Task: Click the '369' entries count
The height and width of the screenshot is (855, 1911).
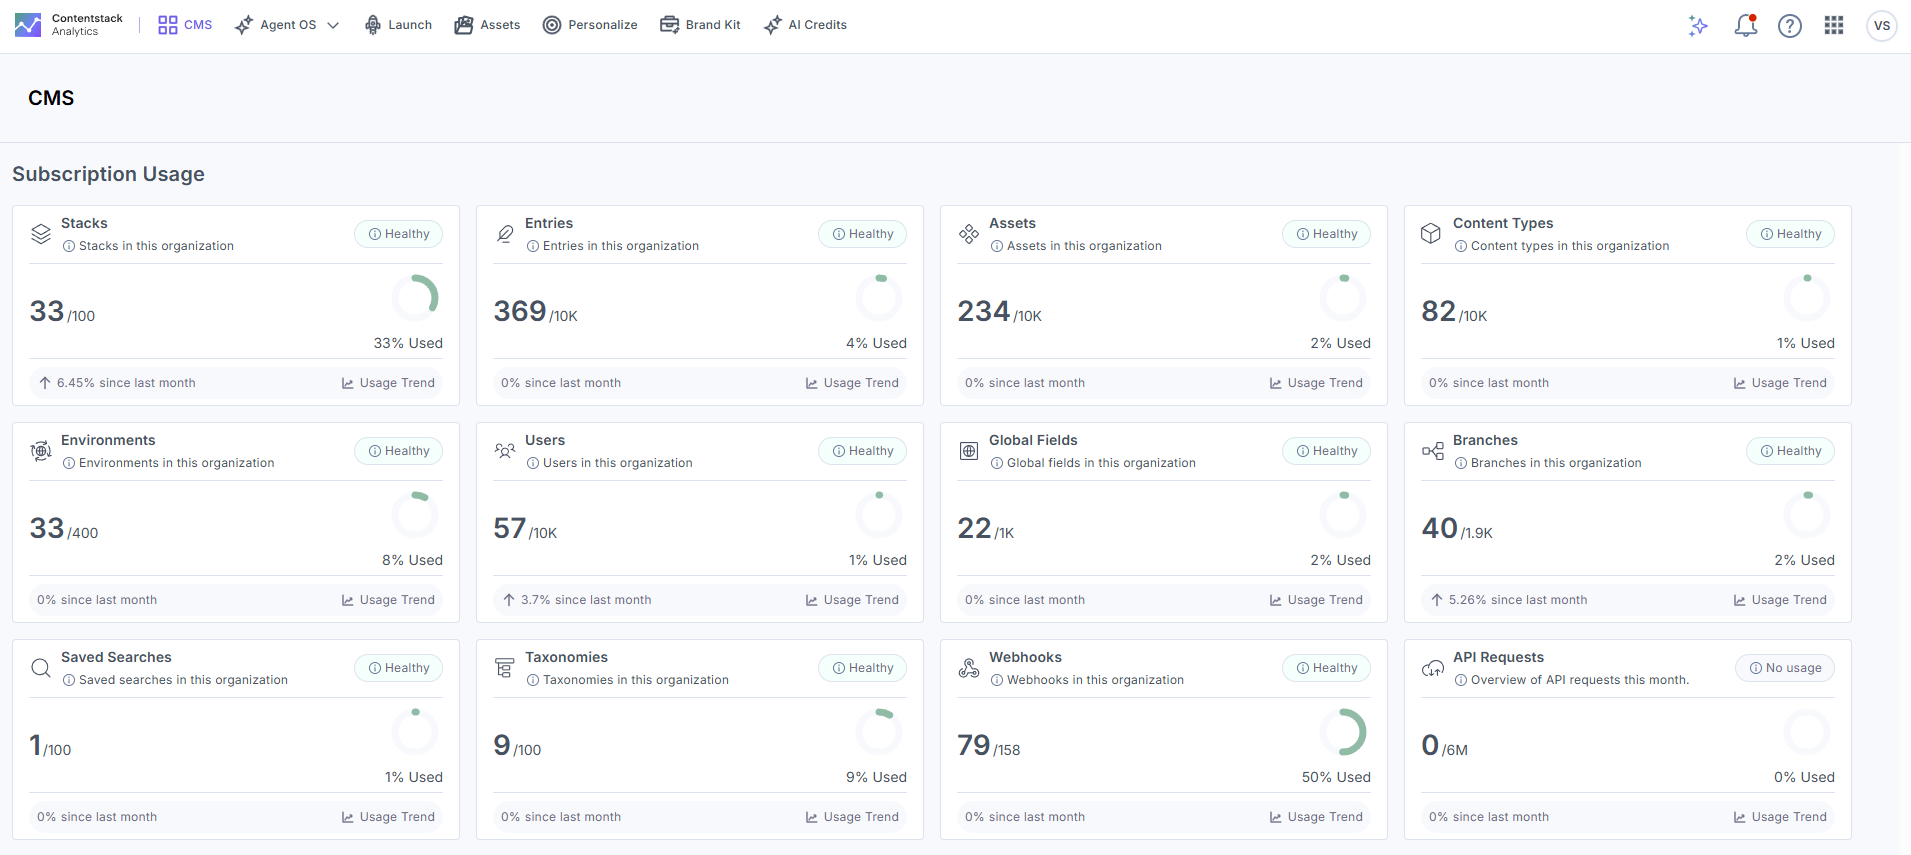Action: coord(520,311)
